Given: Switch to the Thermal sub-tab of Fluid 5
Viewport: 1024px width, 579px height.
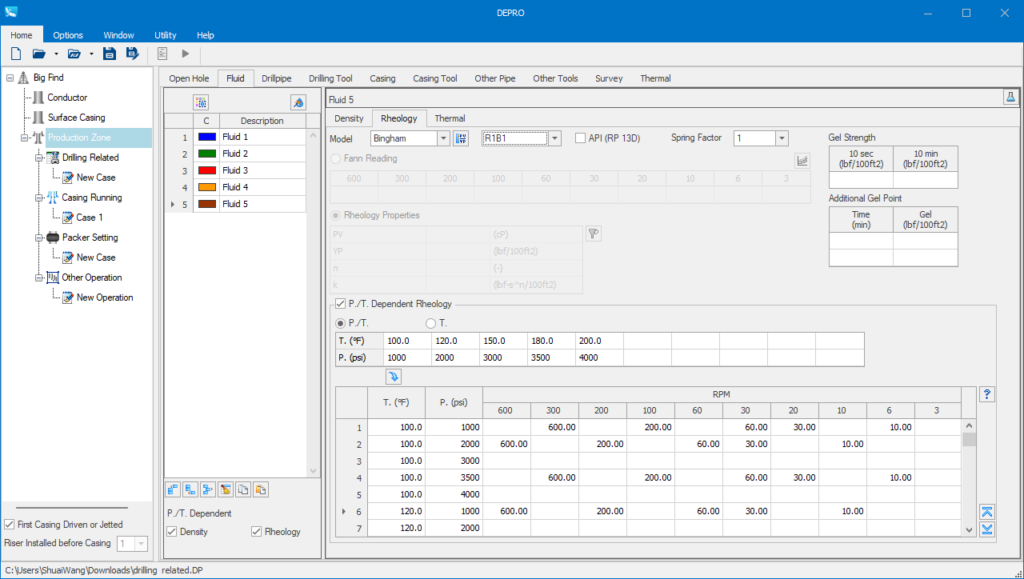Looking at the screenshot, I should click(x=450, y=118).
